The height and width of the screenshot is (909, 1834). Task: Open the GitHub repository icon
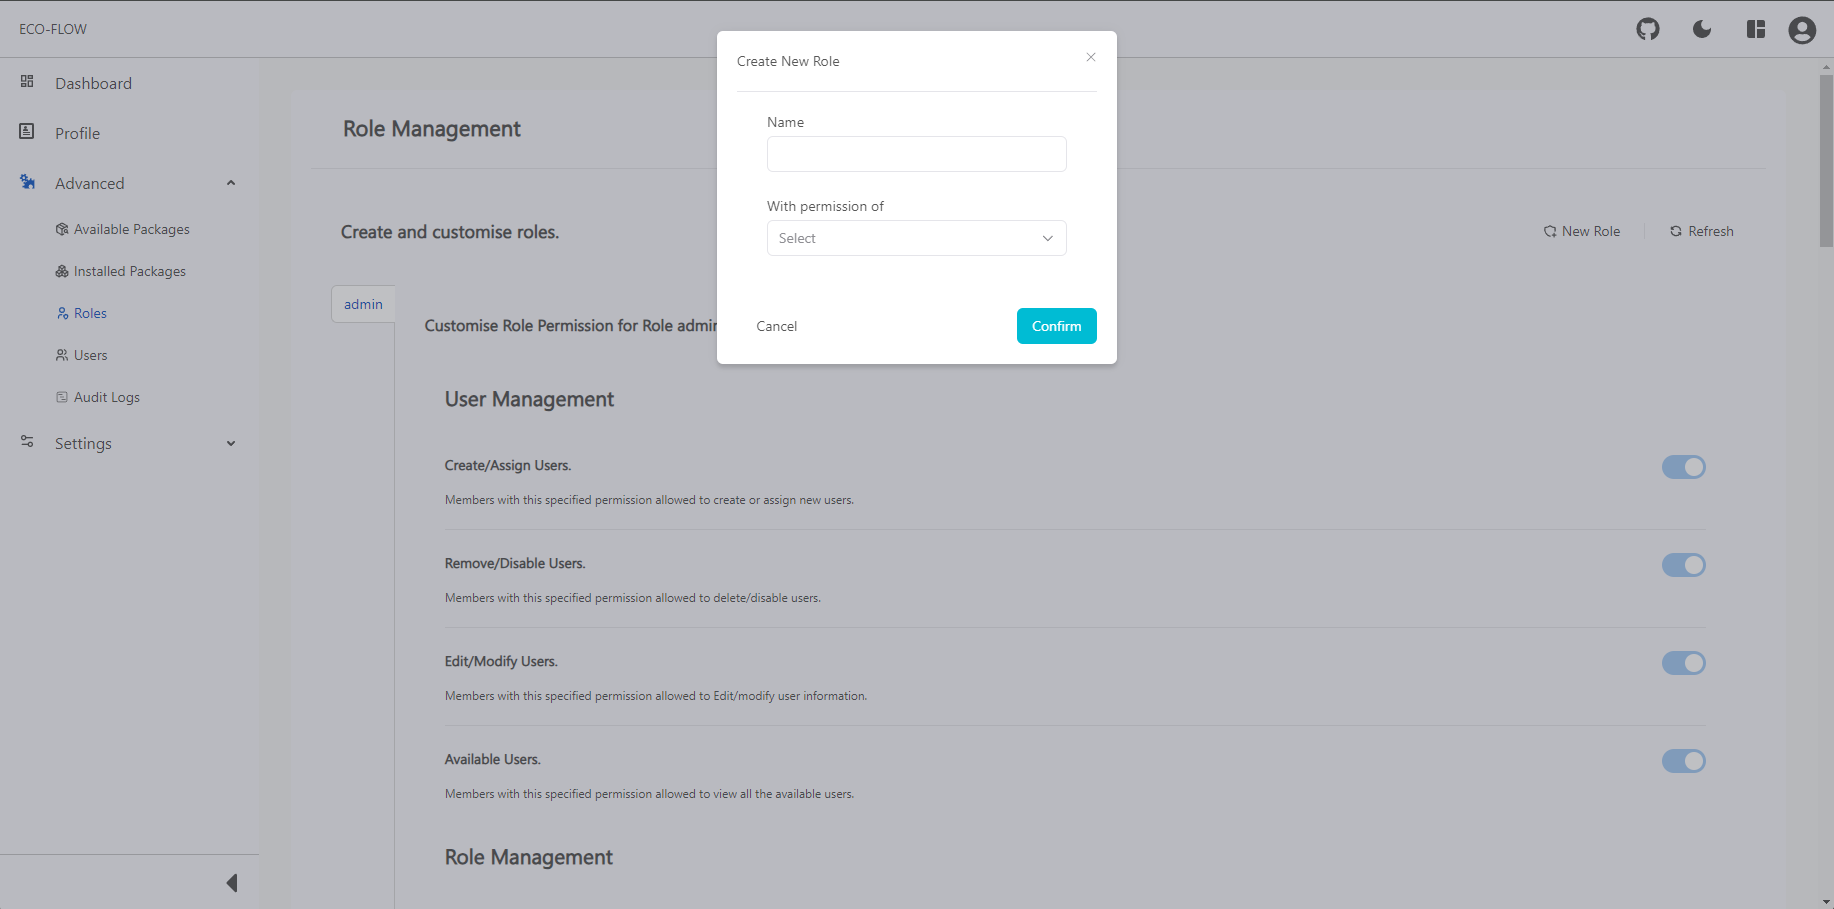pos(1648,29)
